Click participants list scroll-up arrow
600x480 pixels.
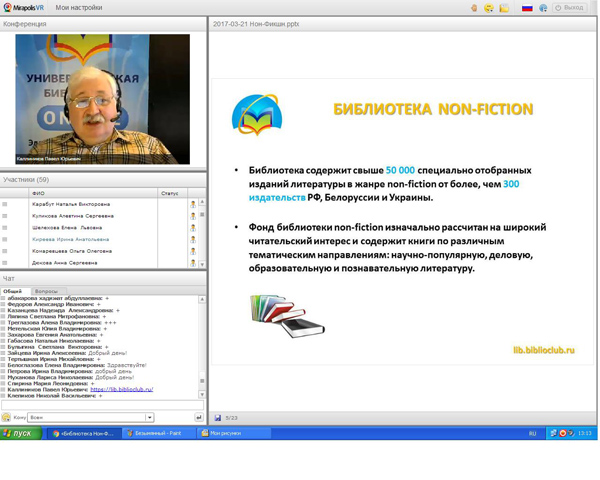tap(202, 202)
